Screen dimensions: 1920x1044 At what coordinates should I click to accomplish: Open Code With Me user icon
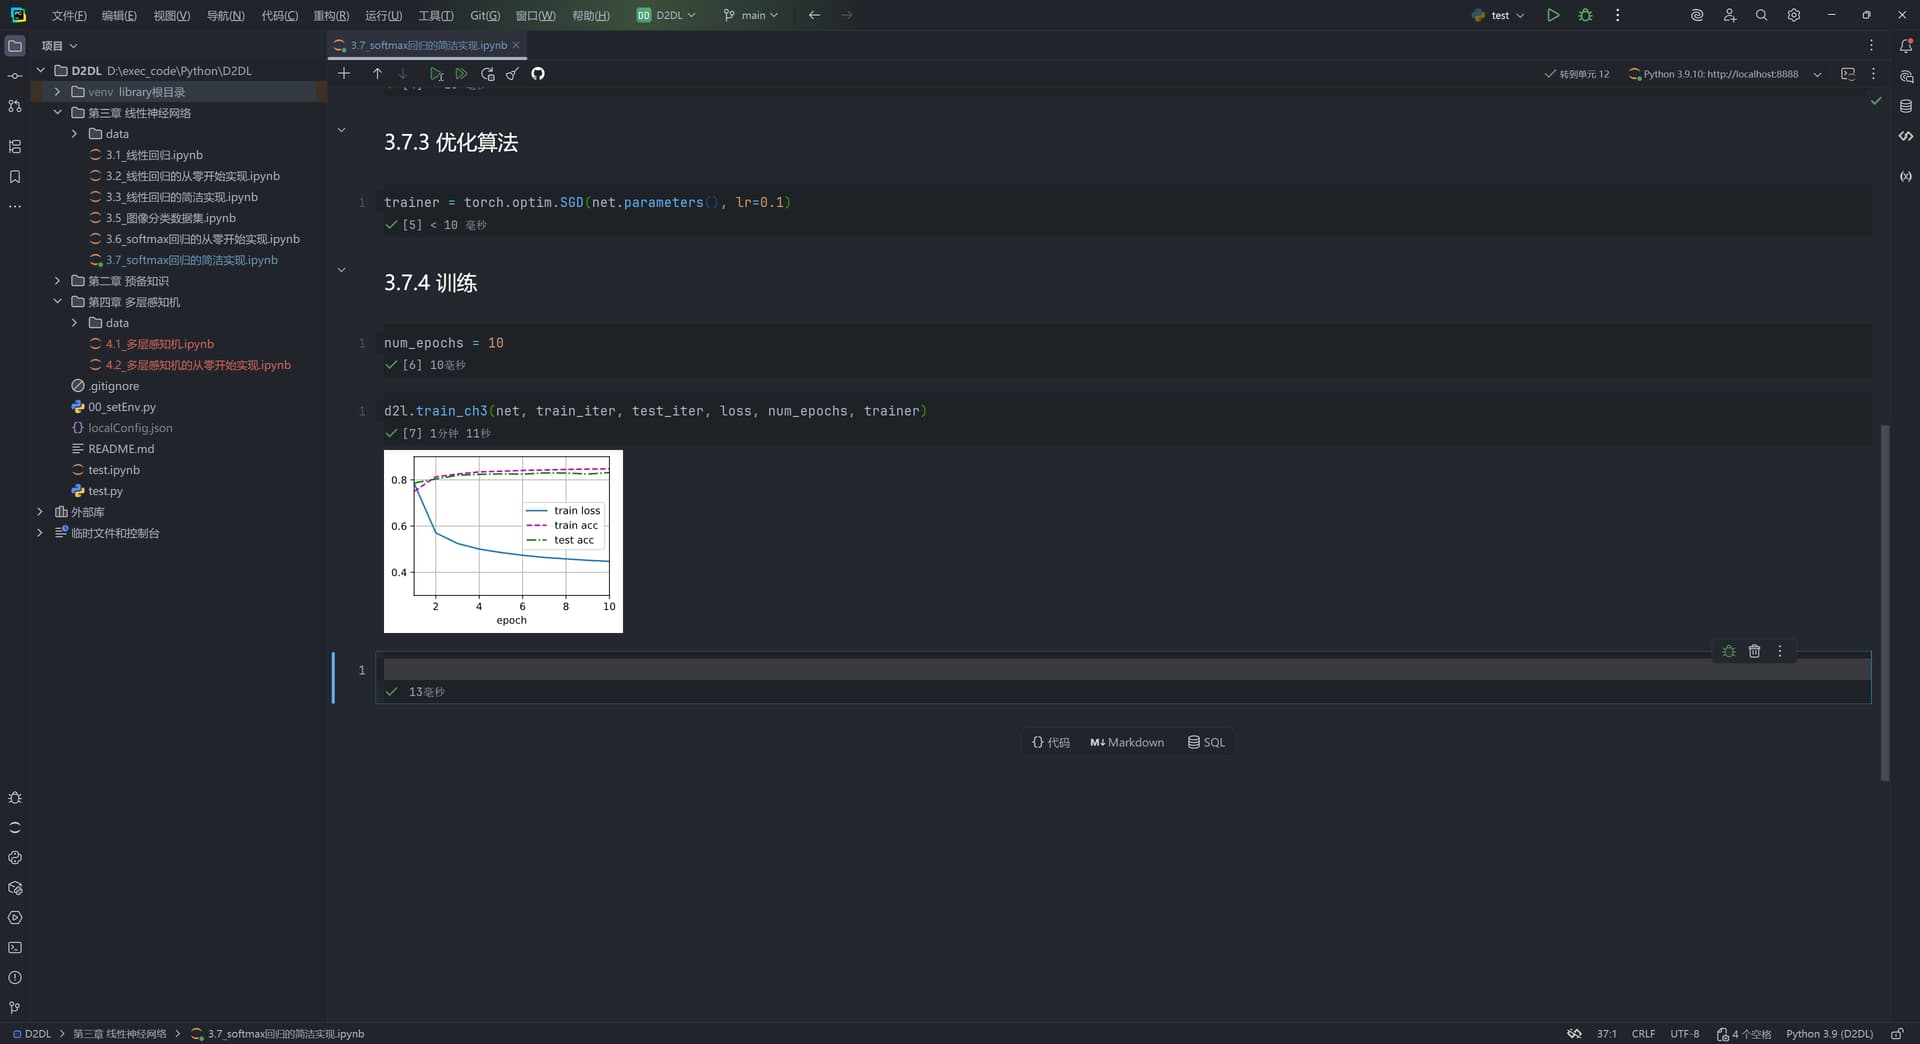(1729, 15)
